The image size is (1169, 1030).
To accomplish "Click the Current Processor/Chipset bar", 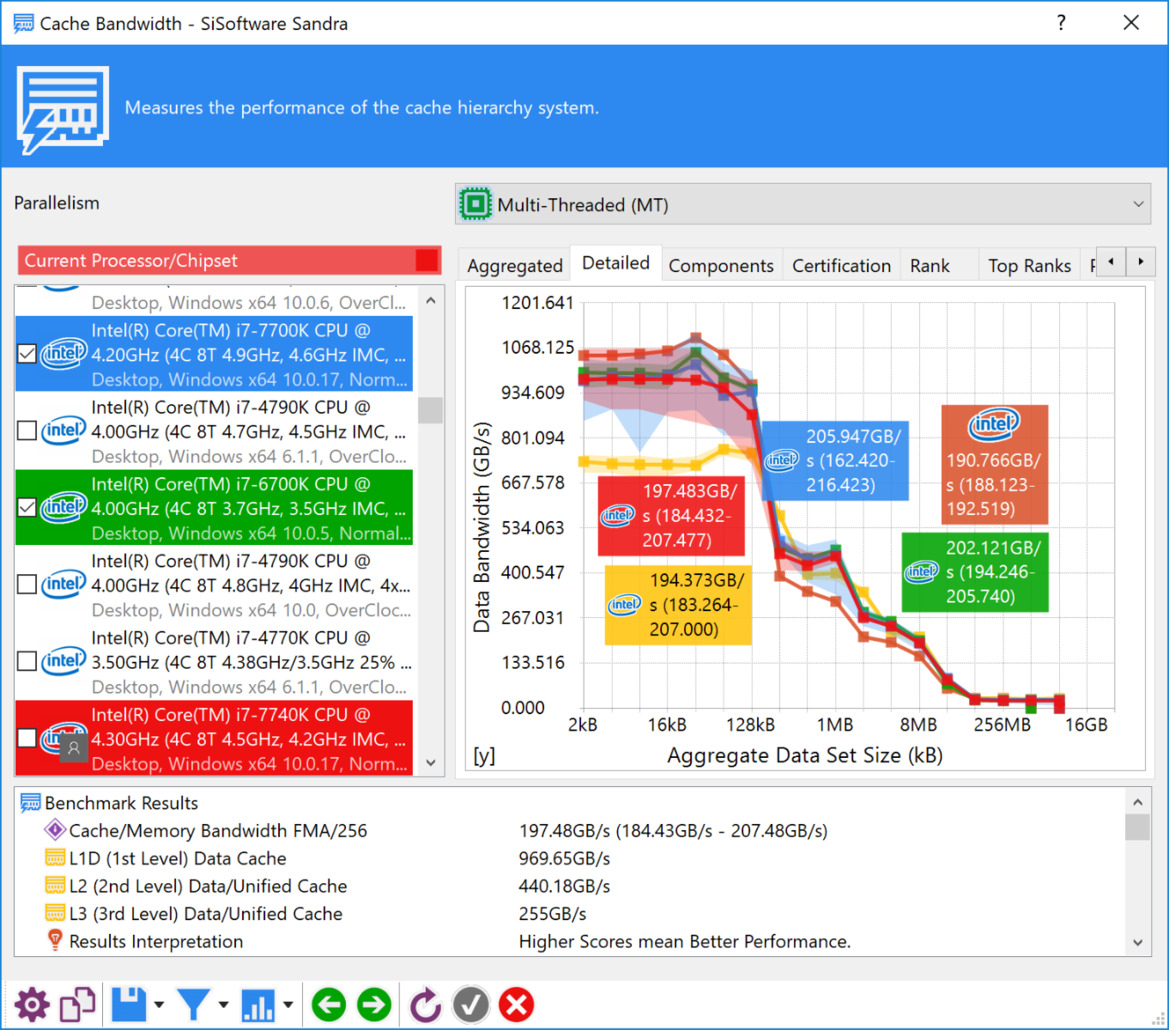I will click(229, 260).
